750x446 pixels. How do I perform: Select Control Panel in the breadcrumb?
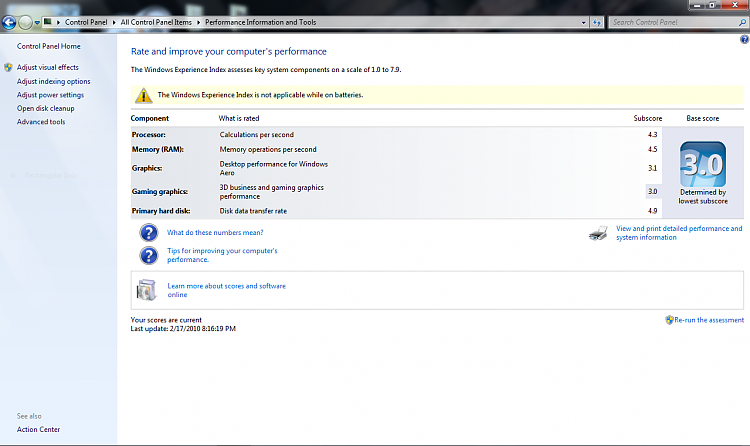tap(86, 22)
